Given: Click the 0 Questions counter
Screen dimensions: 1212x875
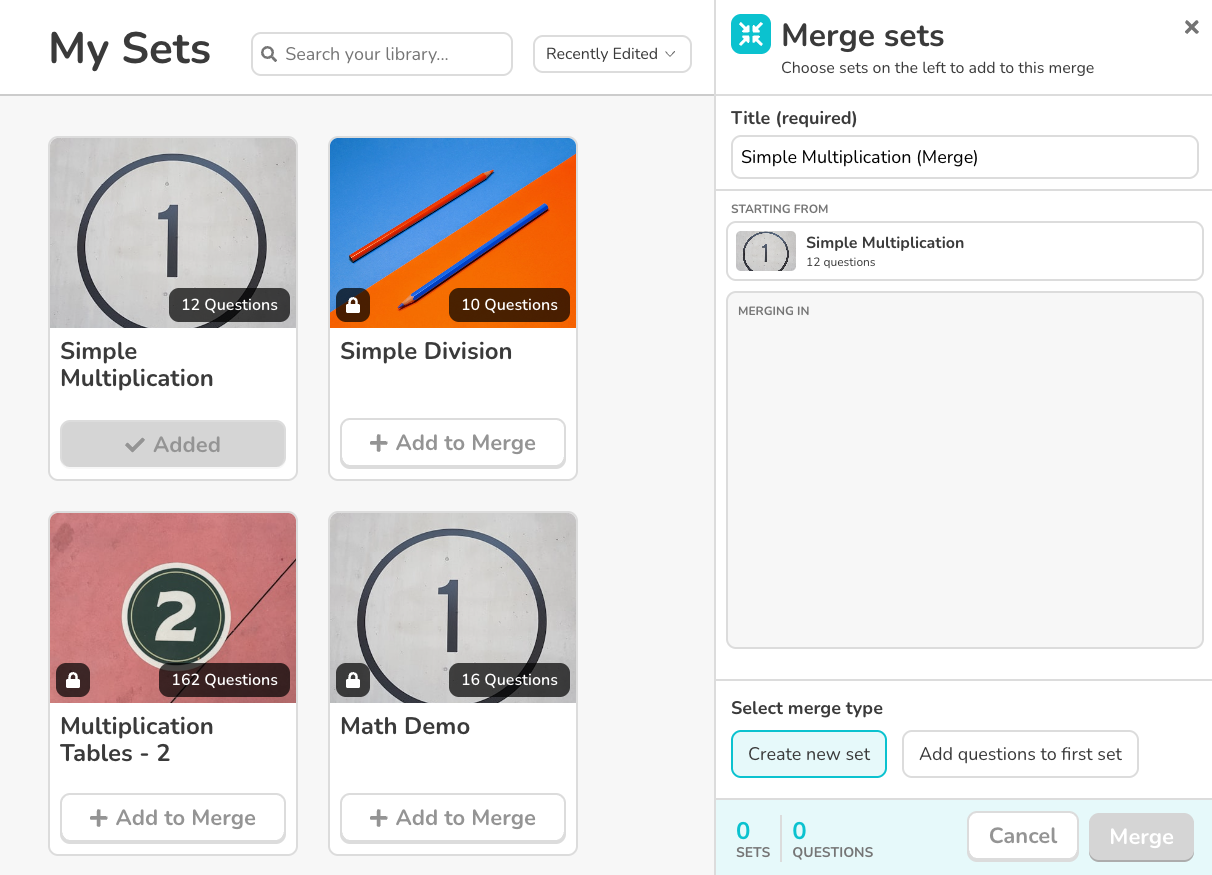Looking at the screenshot, I should click(x=833, y=840).
